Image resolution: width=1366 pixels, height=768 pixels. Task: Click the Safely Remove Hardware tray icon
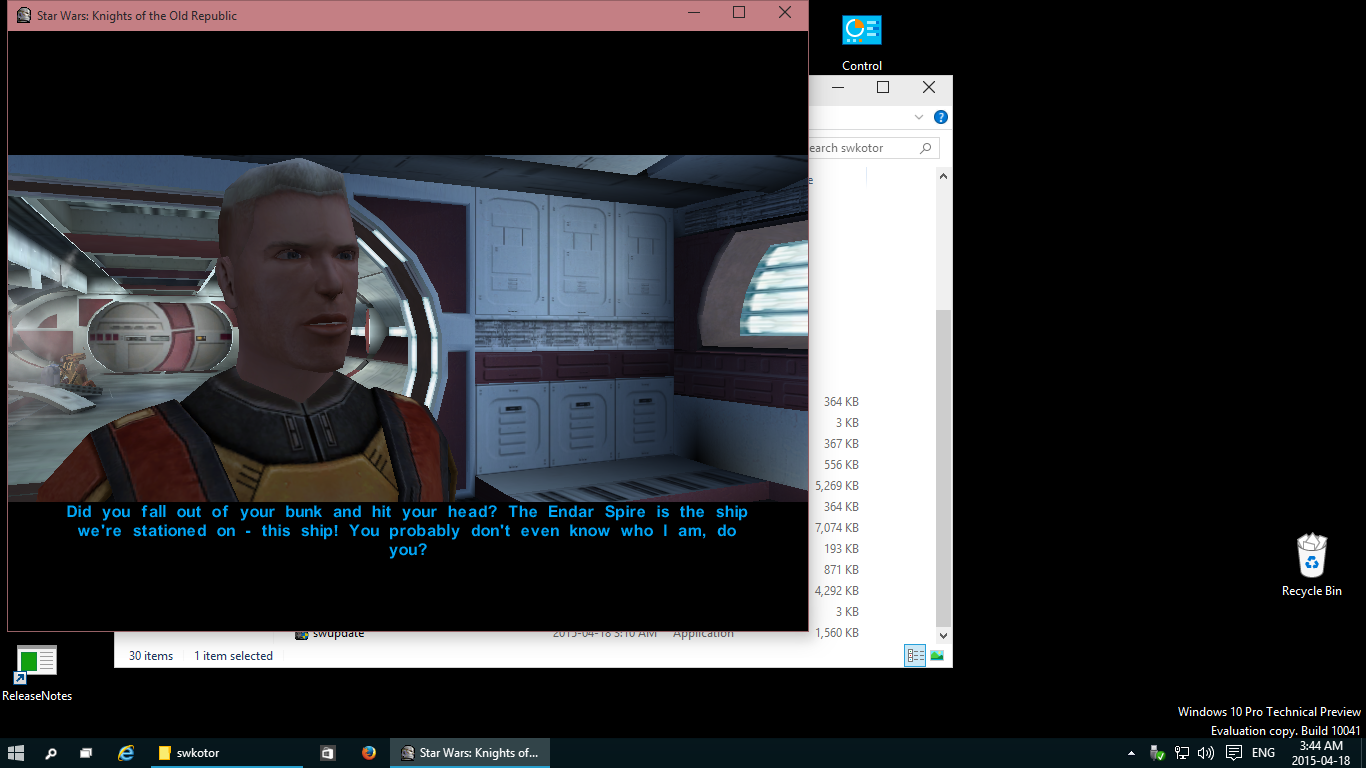[1158, 753]
